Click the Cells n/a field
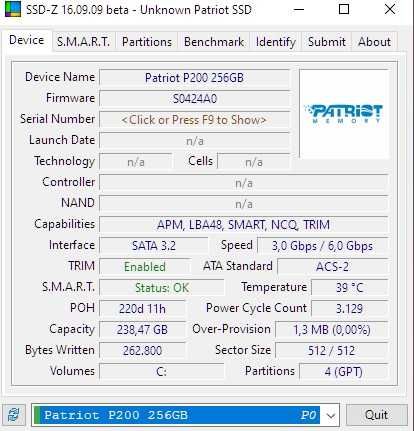This screenshot has width=414, height=431. (x=254, y=162)
